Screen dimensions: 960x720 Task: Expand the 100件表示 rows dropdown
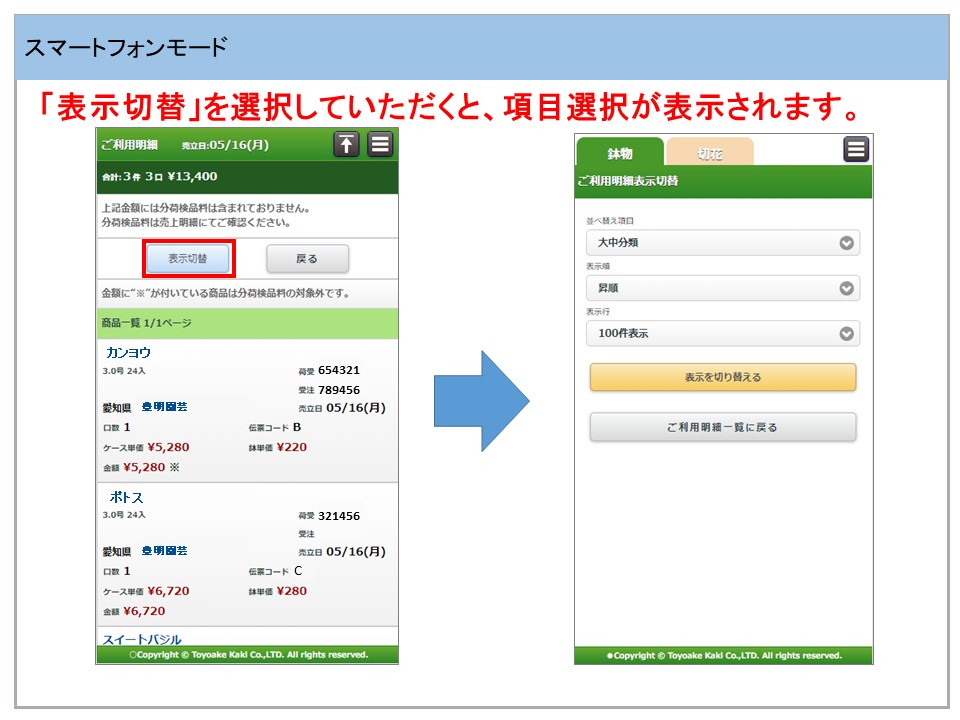[722, 333]
